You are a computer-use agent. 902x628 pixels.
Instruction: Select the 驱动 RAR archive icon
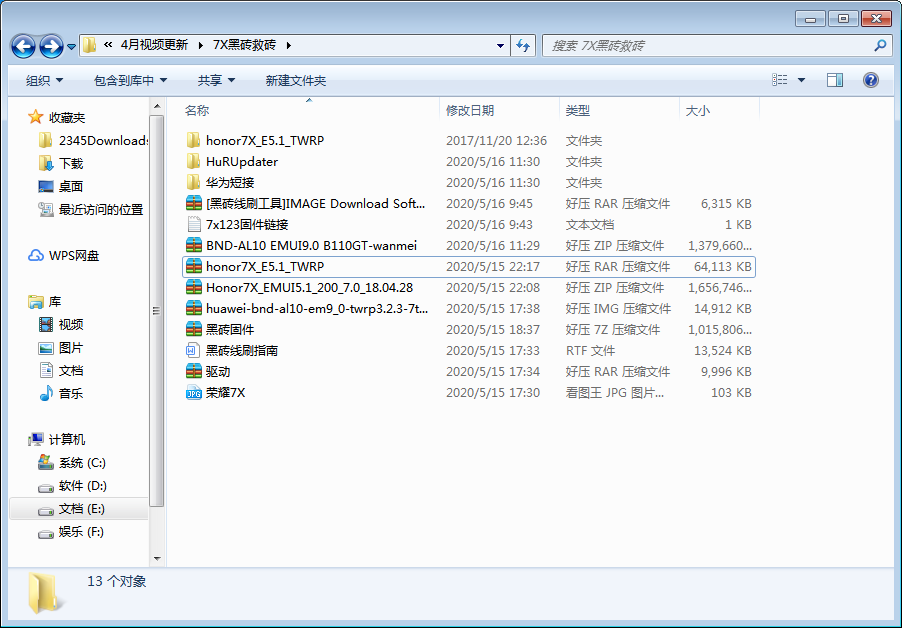point(194,372)
